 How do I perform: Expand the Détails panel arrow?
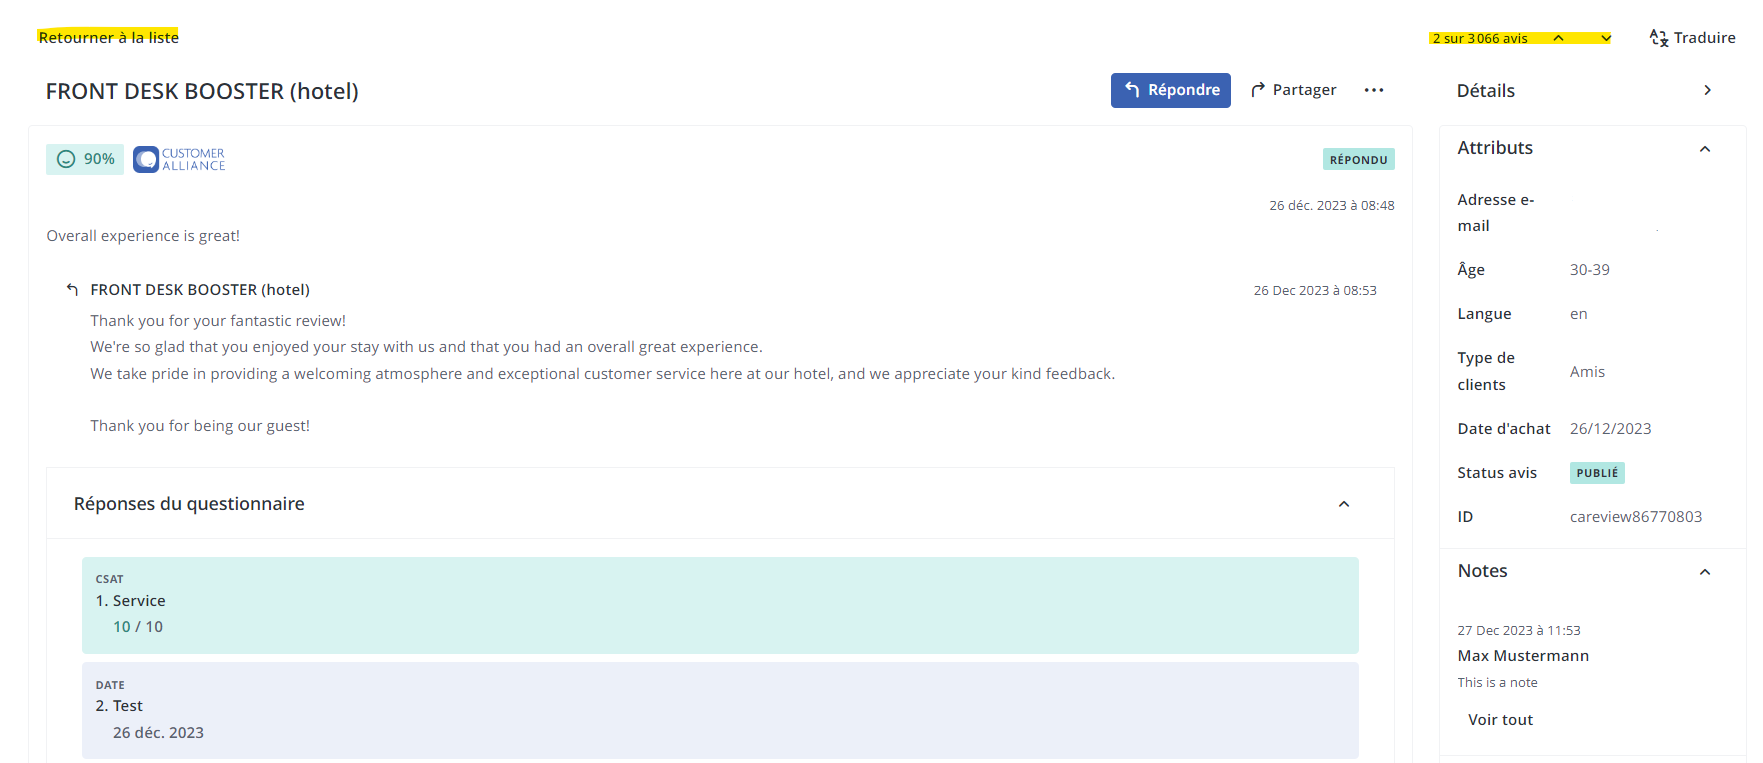pyautogui.click(x=1707, y=90)
